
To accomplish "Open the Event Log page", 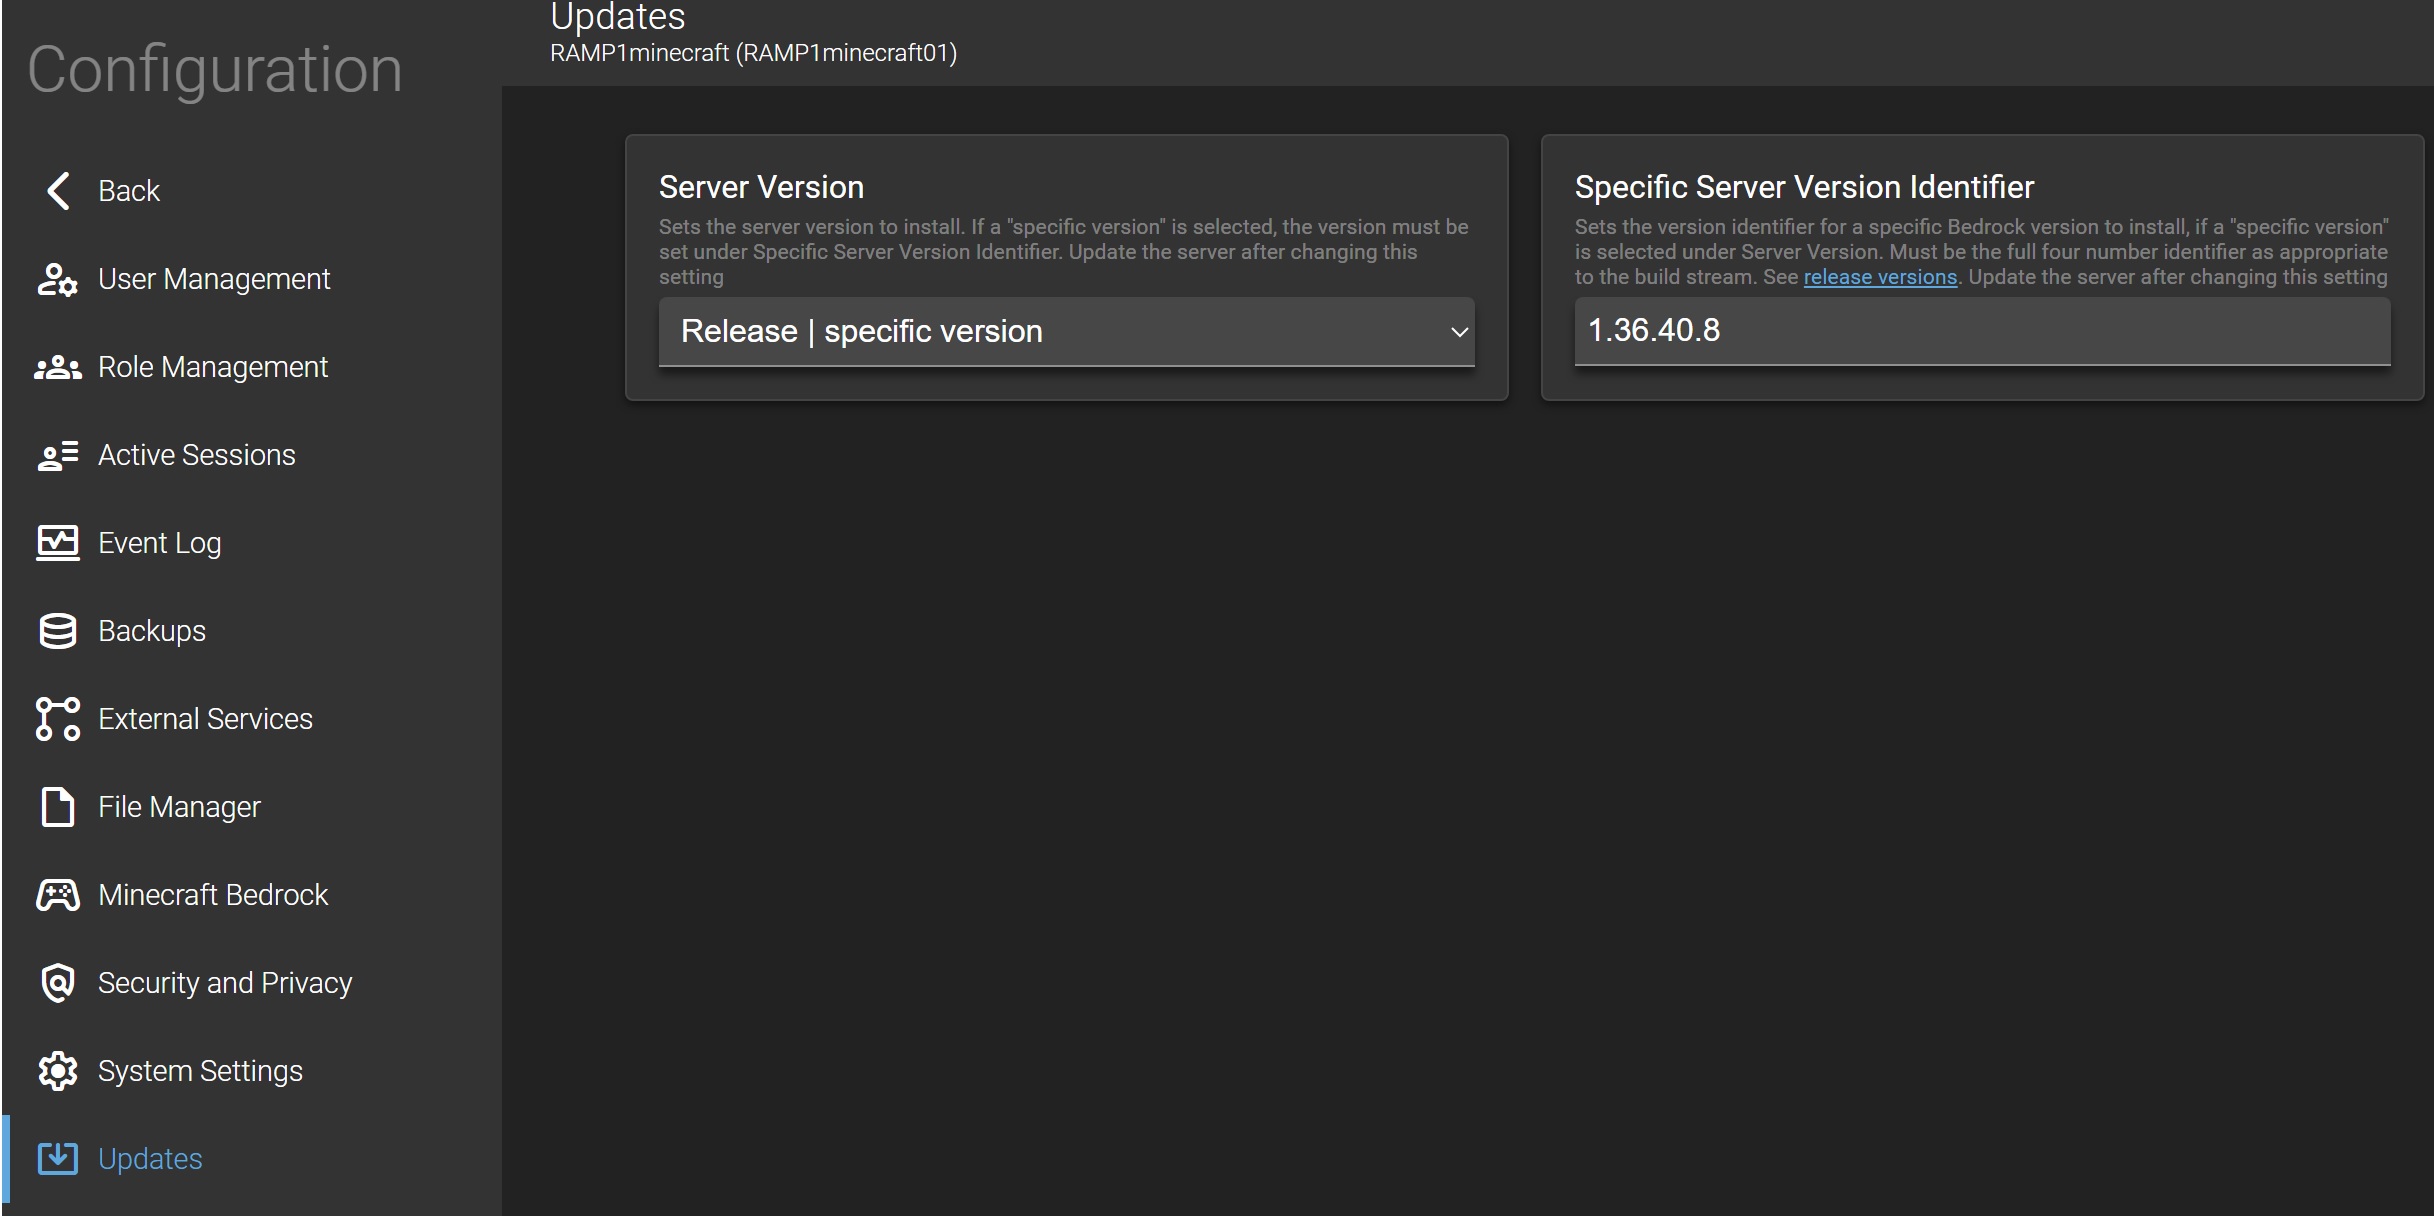I will tap(160, 543).
